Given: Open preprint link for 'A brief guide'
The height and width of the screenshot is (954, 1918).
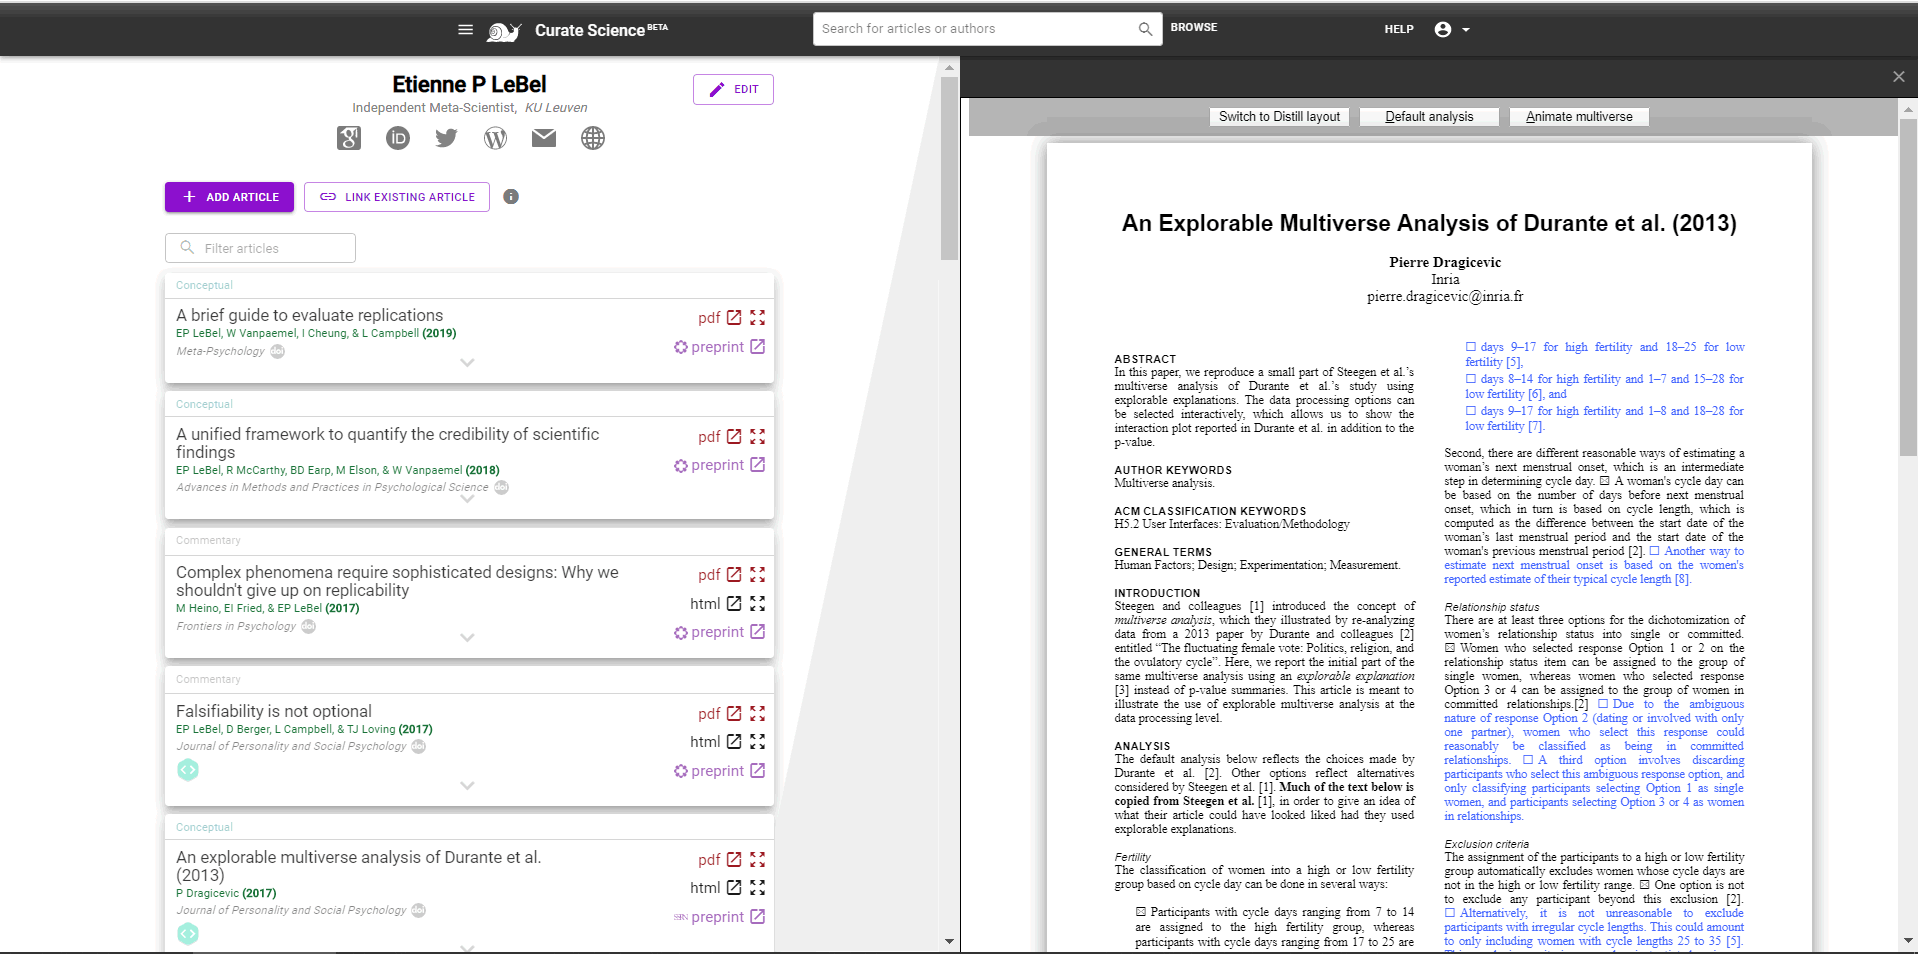Looking at the screenshot, I should (x=719, y=347).
